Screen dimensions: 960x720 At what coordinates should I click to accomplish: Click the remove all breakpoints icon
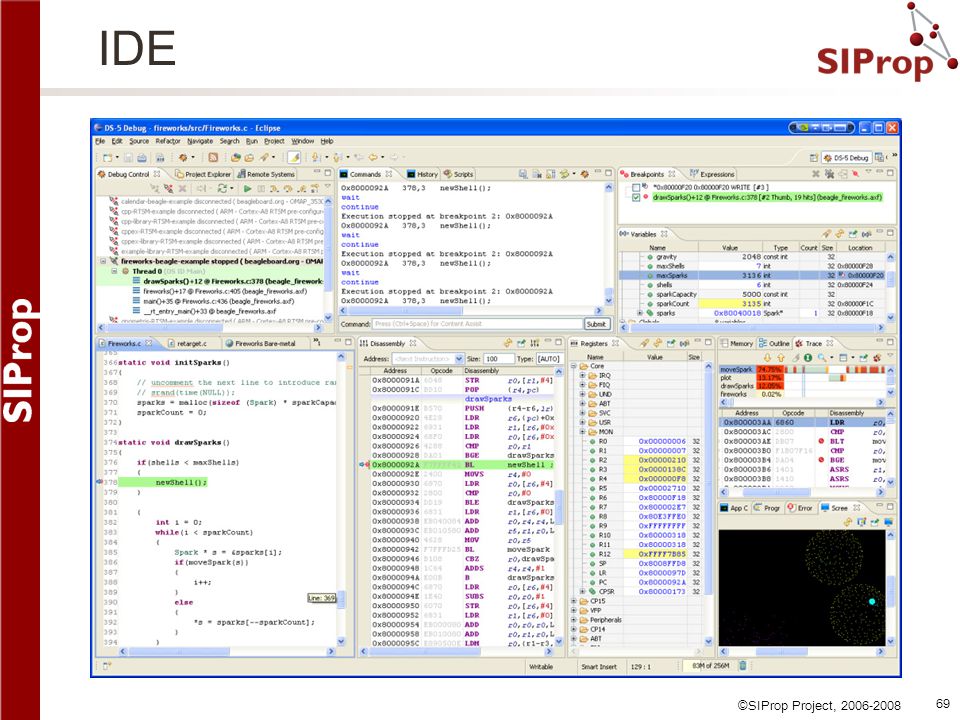point(829,174)
